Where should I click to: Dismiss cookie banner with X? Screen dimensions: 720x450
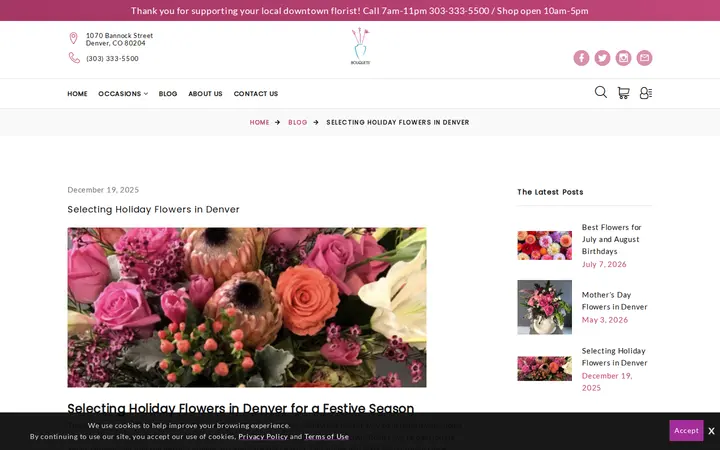tap(711, 431)
